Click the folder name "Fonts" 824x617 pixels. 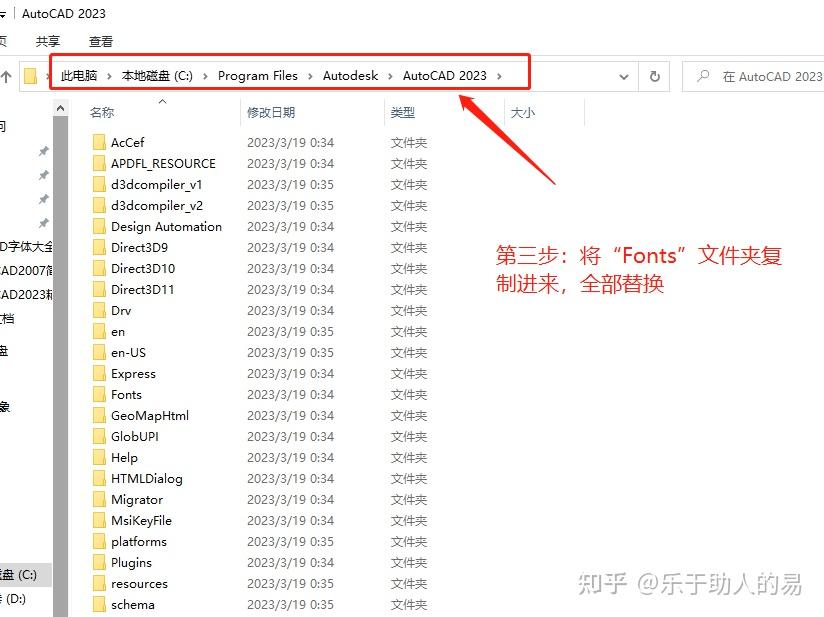(126, 395)
